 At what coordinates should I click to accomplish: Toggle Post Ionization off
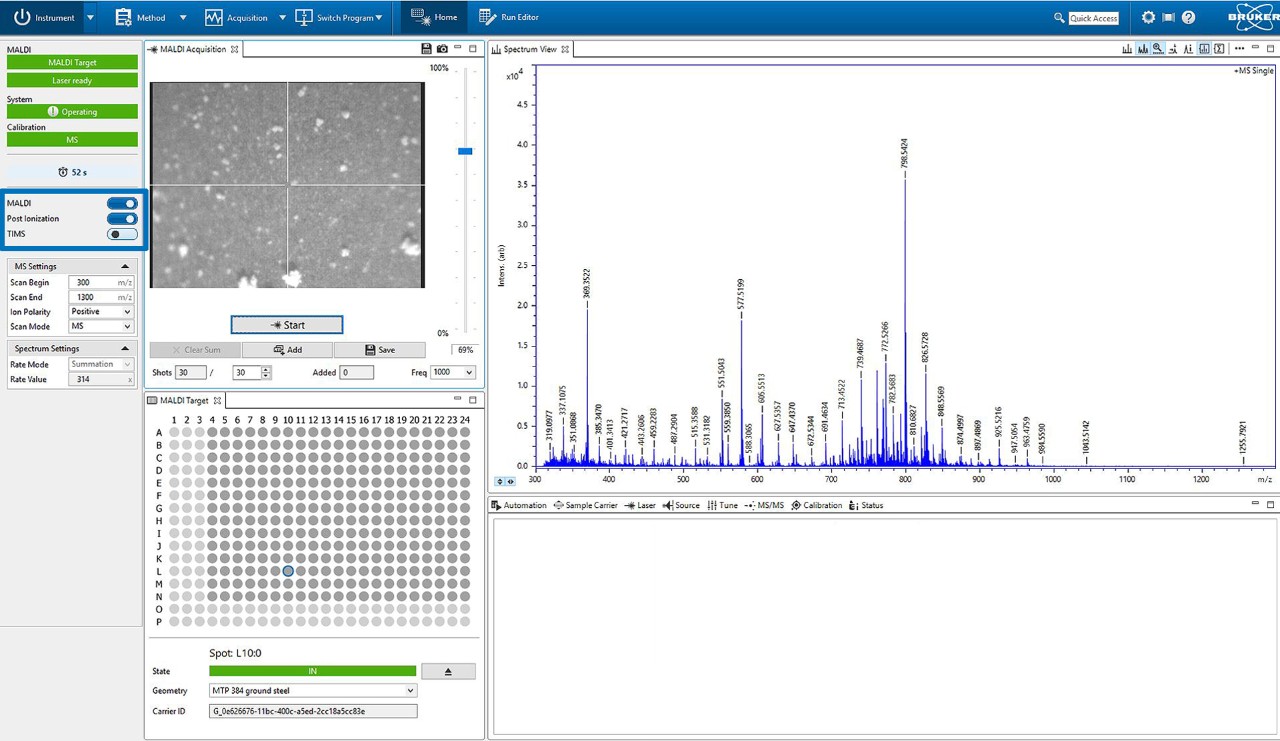[x=121, y=218]
